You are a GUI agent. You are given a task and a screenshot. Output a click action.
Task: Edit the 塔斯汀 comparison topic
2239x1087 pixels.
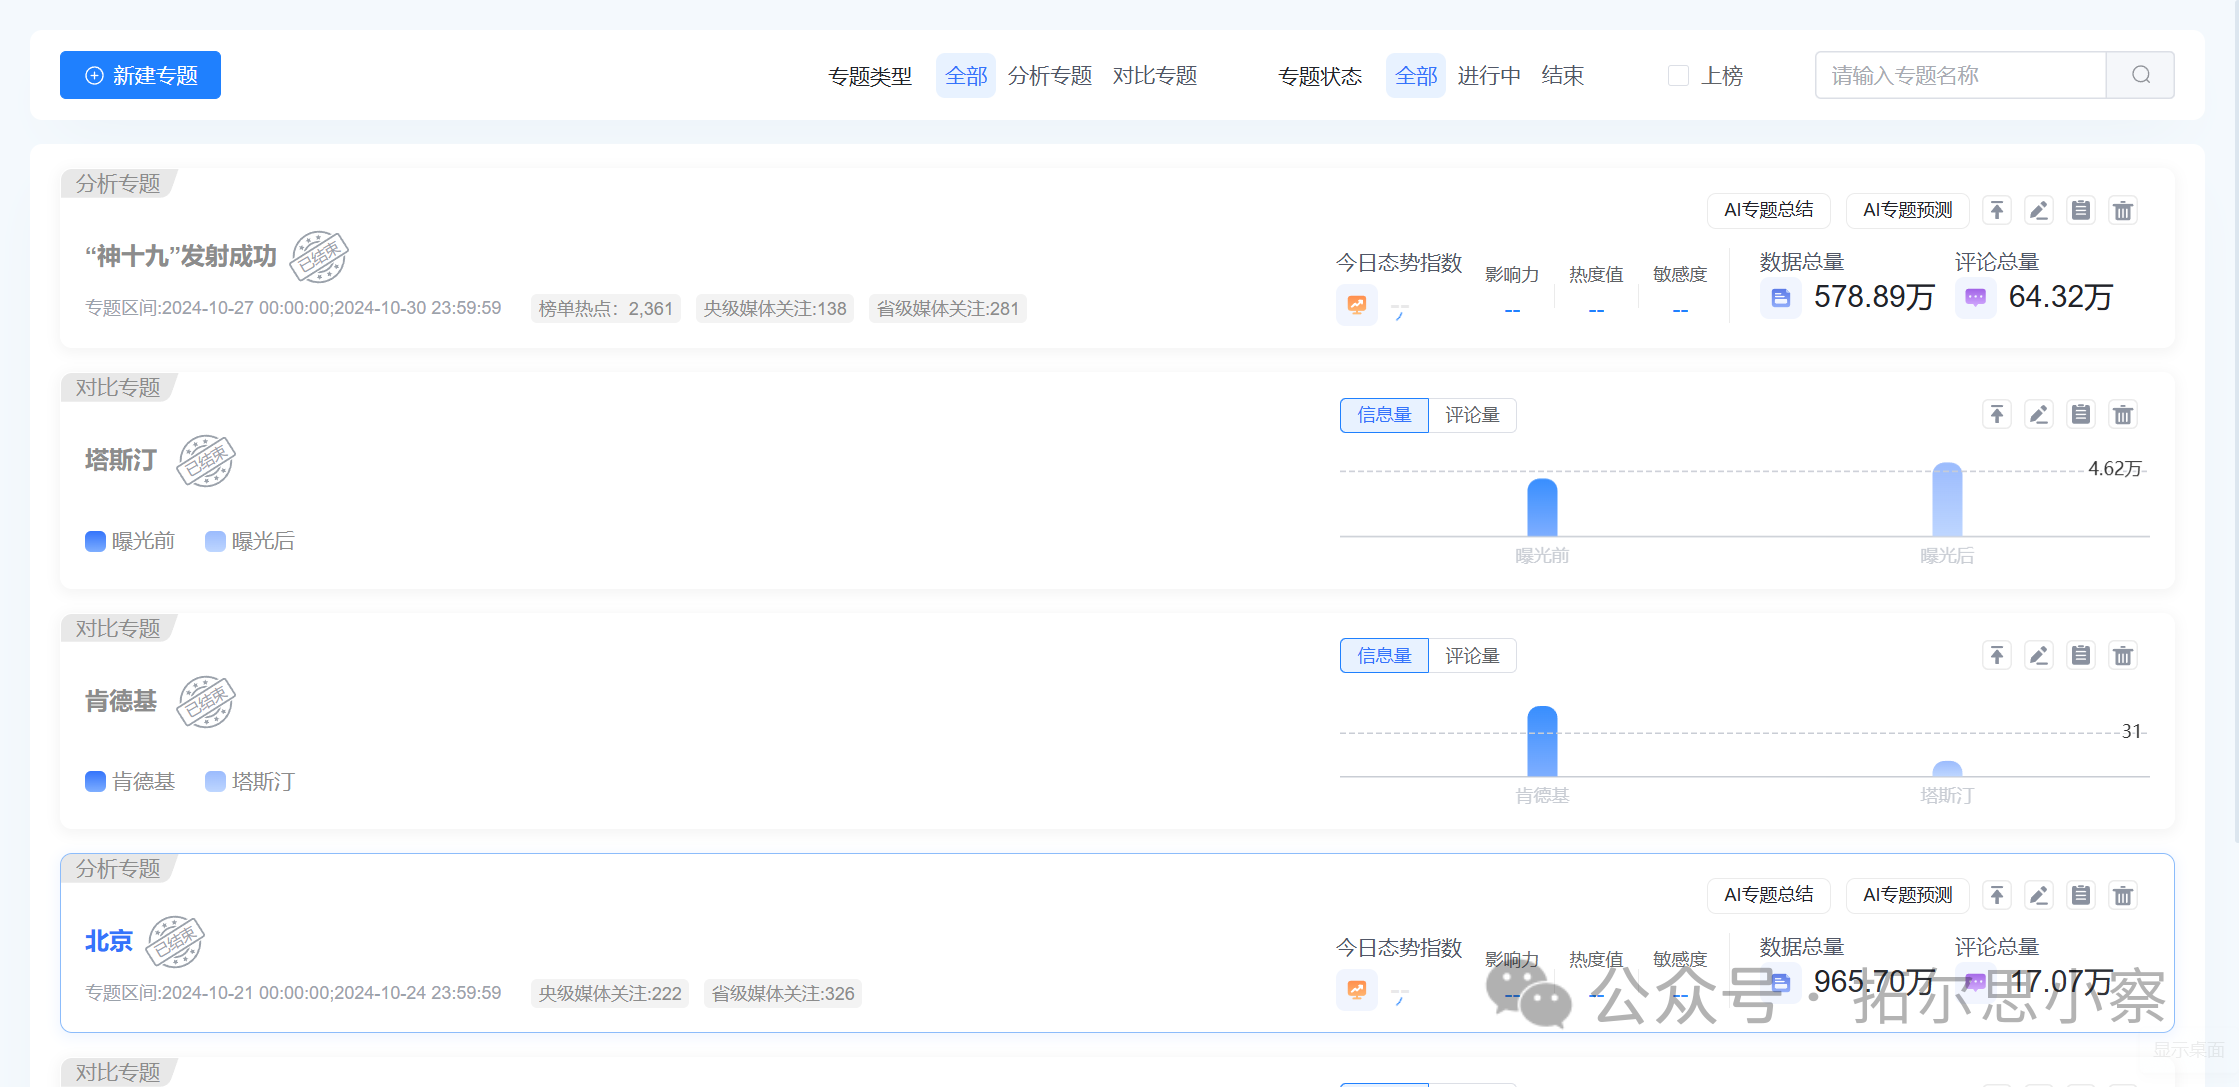(2039, 414)
